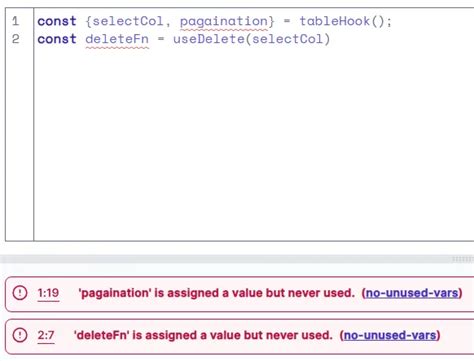The width and height of the screenshot is (474, 361).
Task: Click the empty area of the code editor
Action: tap(253, 143)
